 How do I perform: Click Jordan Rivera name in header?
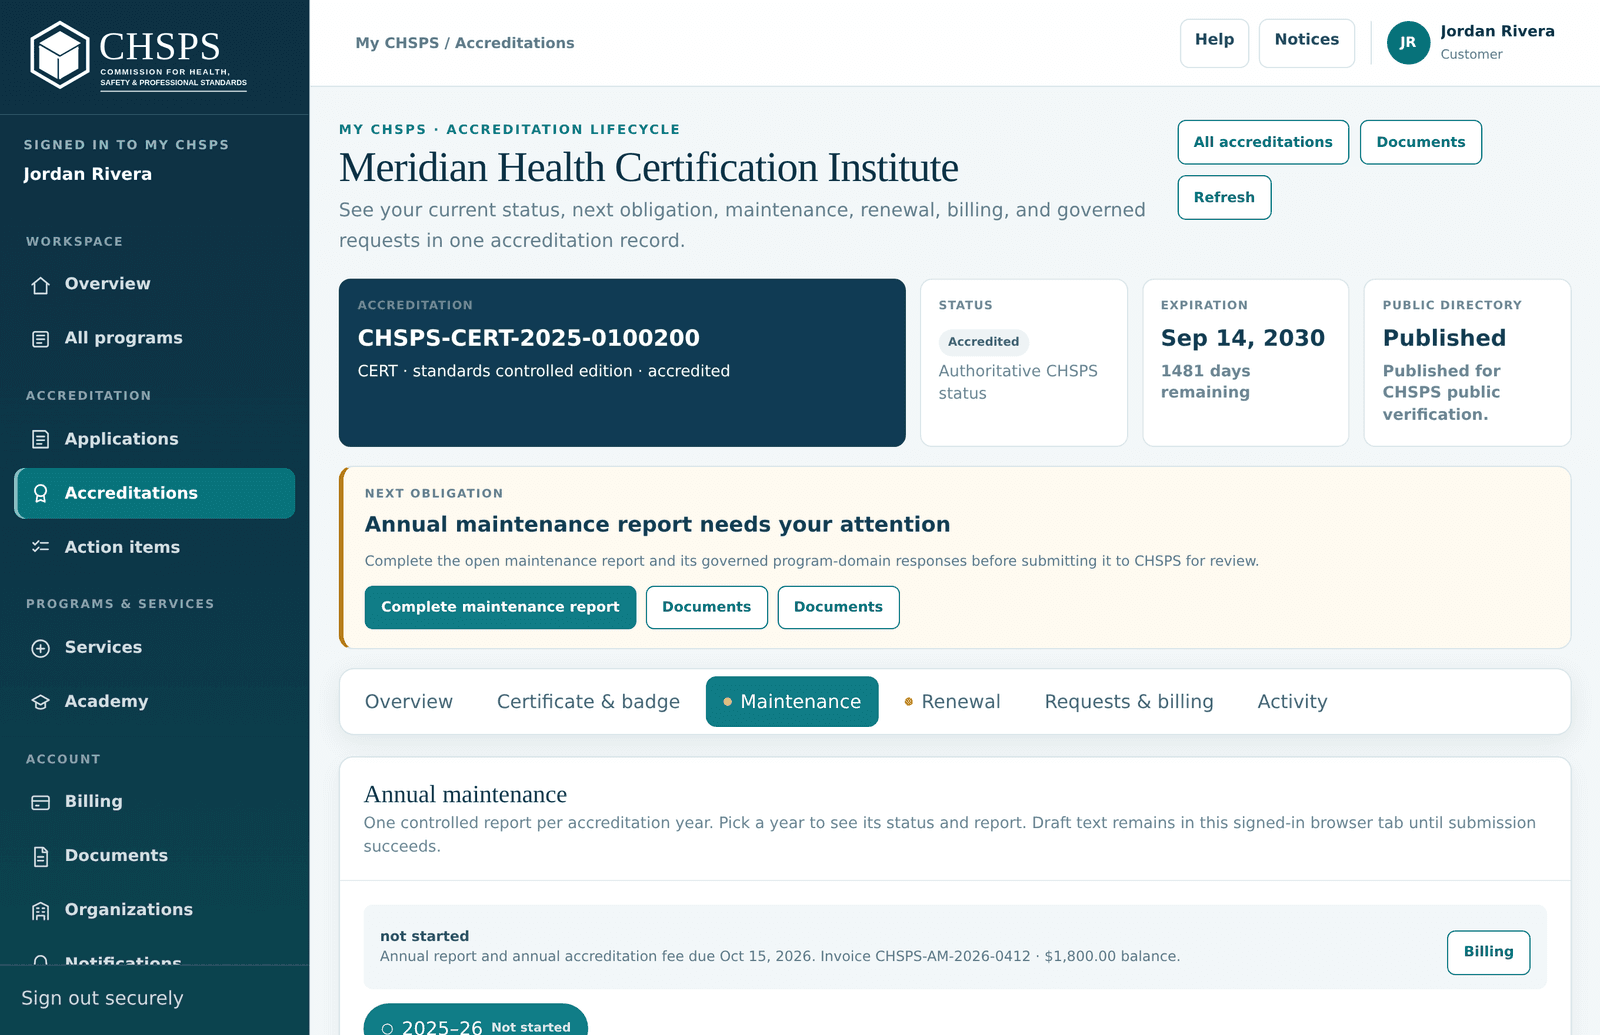coord(1497,31)
